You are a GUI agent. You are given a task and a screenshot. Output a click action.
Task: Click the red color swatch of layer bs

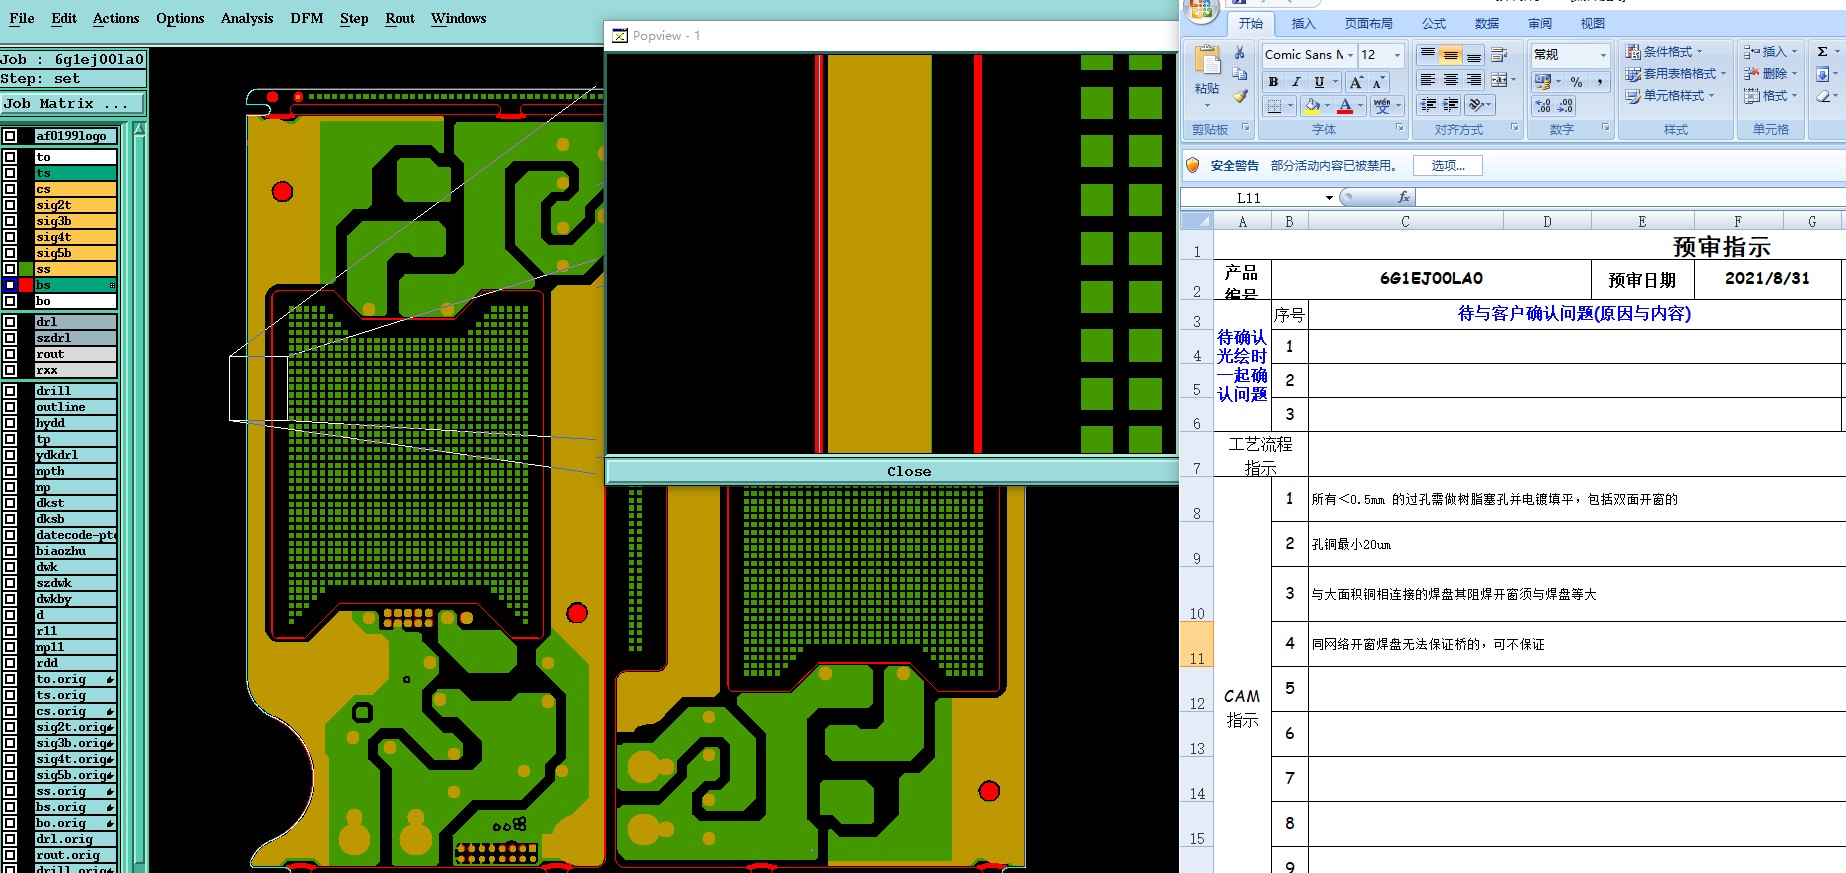point(26,285)
